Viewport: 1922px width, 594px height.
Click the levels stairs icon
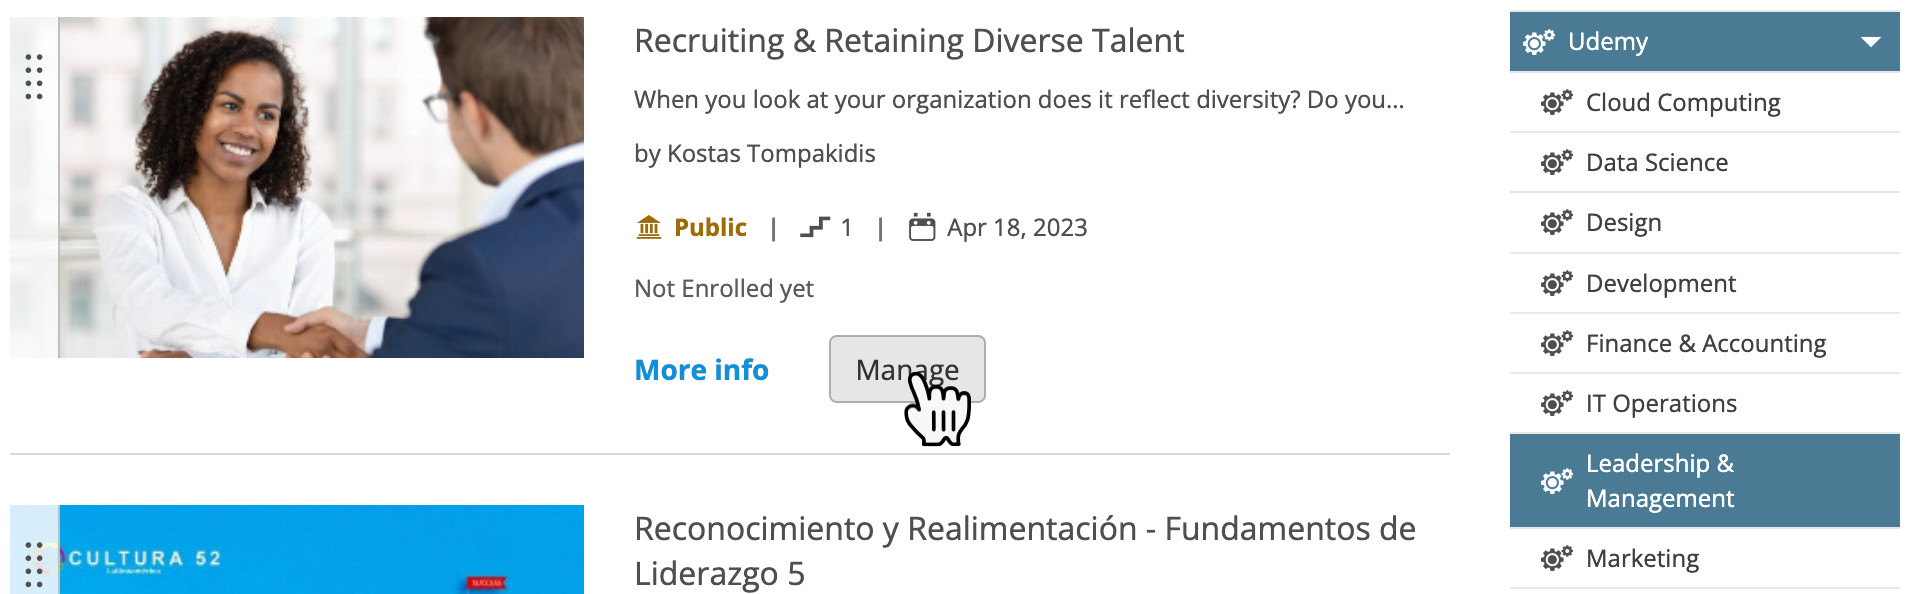coord(815,228)
